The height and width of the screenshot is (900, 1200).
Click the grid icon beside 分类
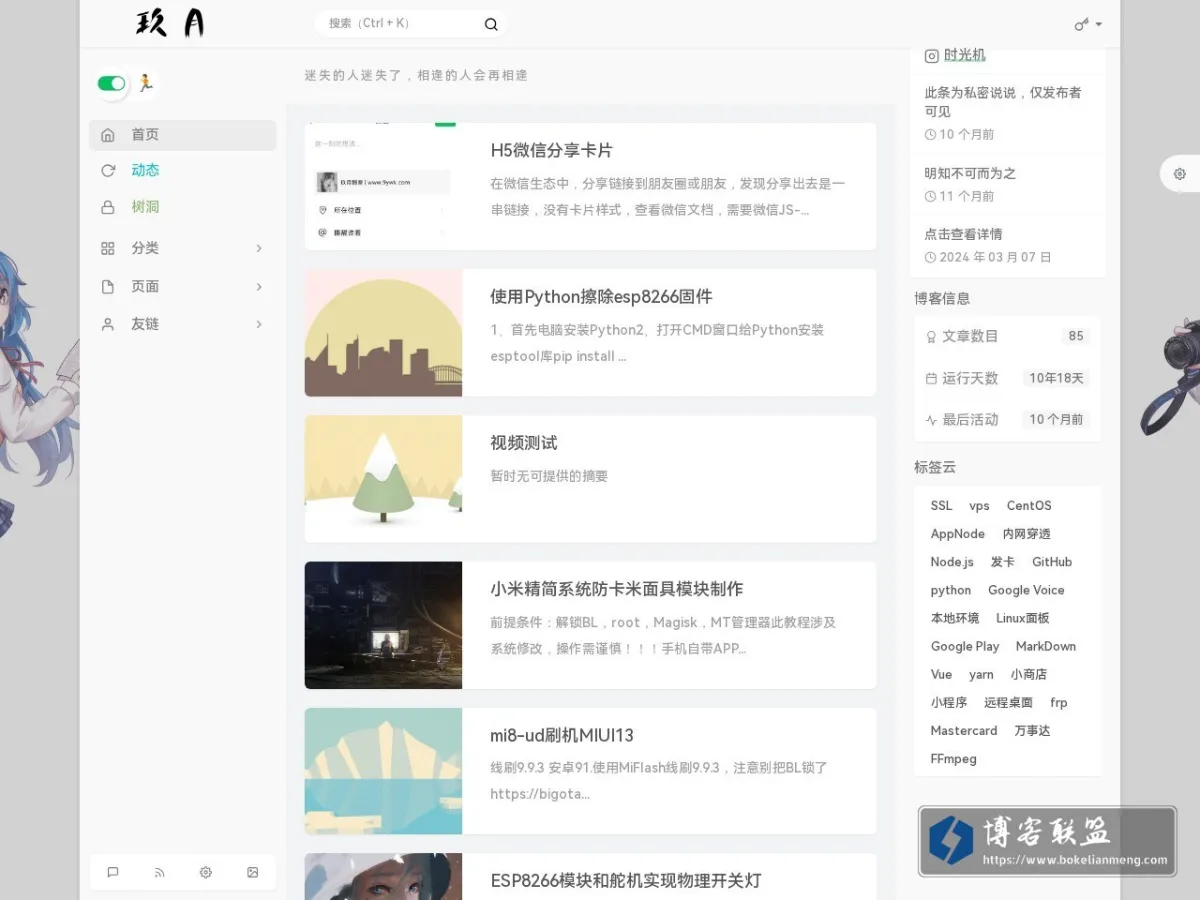[x=108, y=248]
